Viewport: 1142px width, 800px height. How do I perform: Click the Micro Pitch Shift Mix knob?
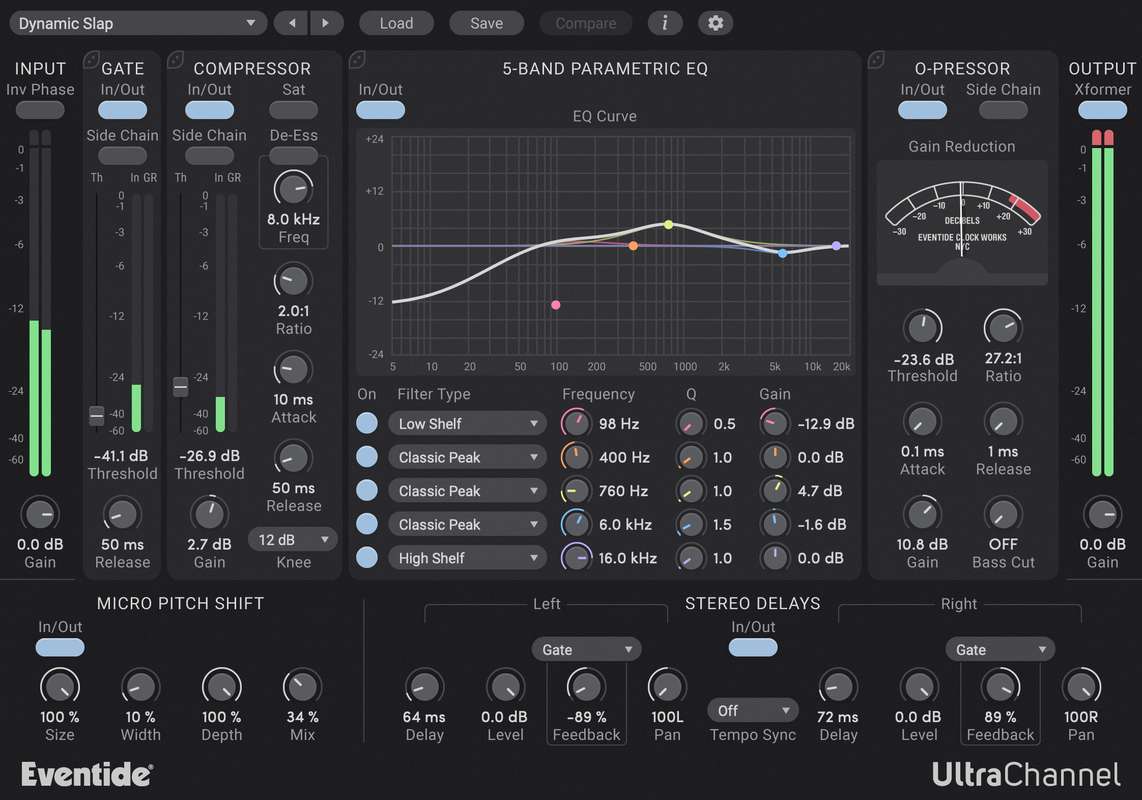coord(302,687)
